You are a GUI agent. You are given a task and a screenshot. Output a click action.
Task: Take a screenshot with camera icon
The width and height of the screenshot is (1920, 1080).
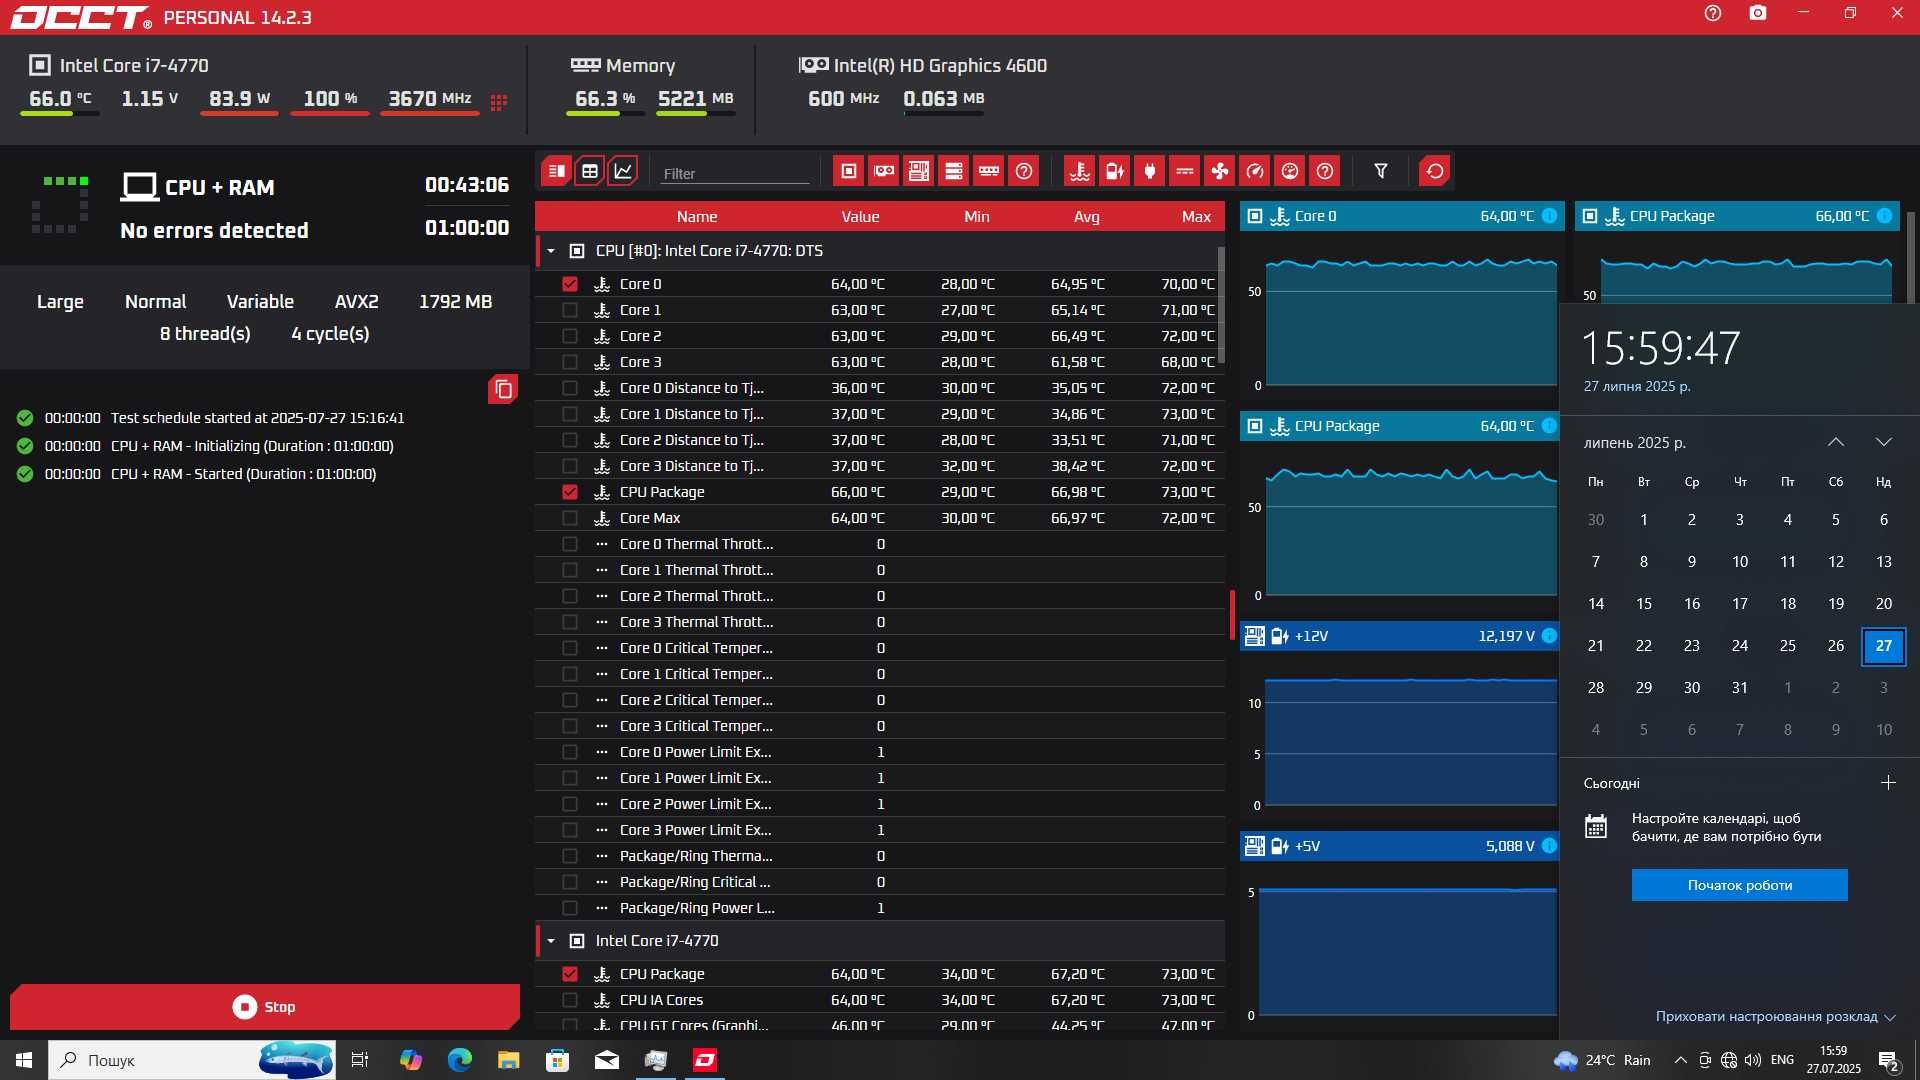tap(1758, 13)
